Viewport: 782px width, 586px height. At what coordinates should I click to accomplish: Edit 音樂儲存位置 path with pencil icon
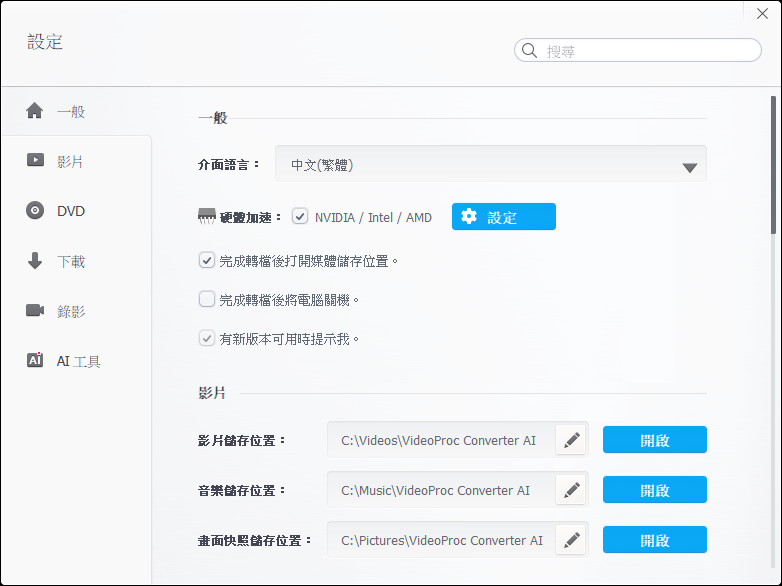pos(572,490)
